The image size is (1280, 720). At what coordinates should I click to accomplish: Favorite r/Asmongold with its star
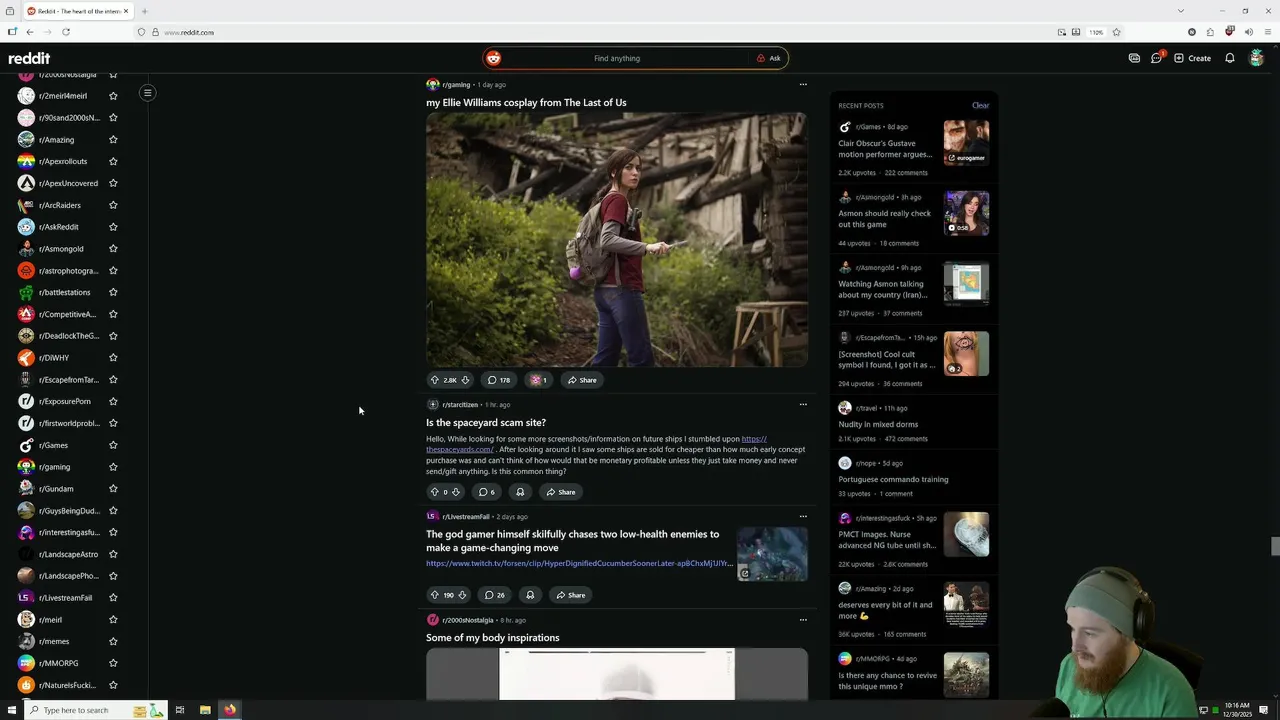(113, 249)
